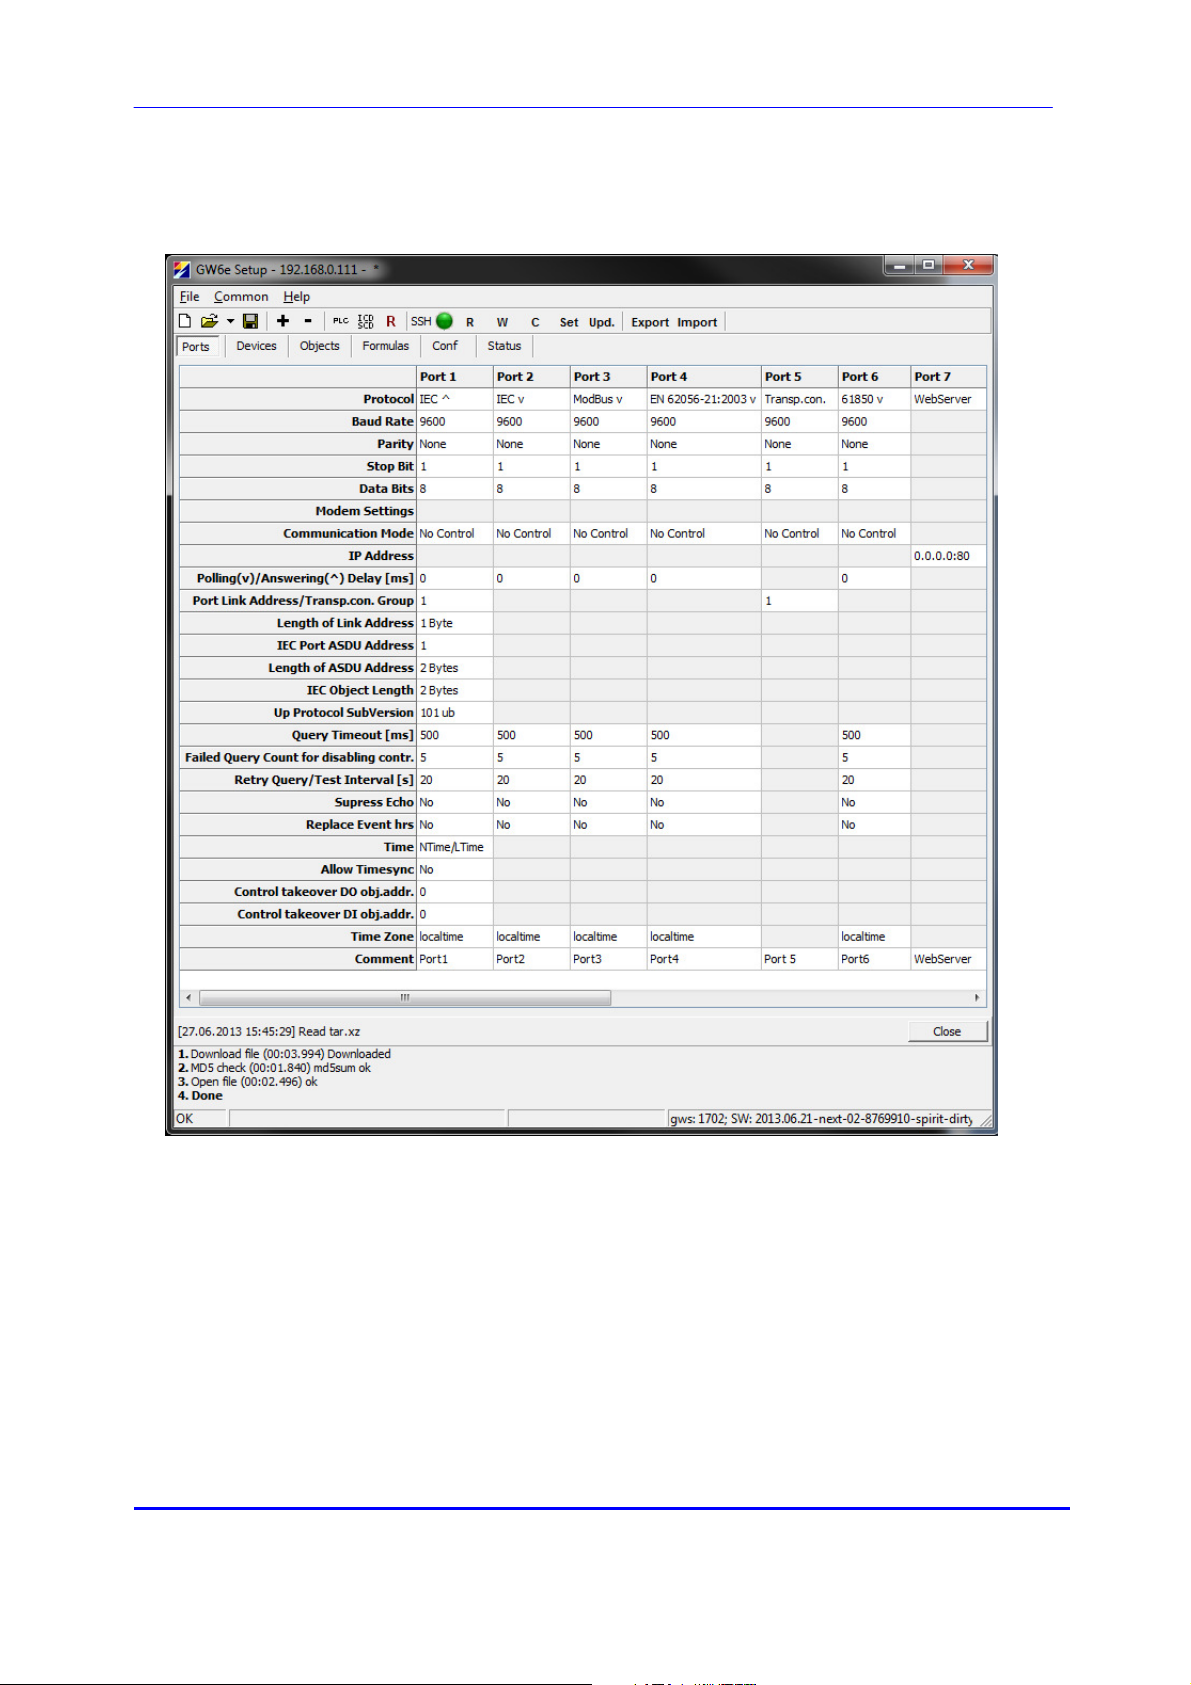The height and width of the screenshot is (1685, 1191).
Task: Click the scrollbar's right arrow
Action: tap(977, 998)
